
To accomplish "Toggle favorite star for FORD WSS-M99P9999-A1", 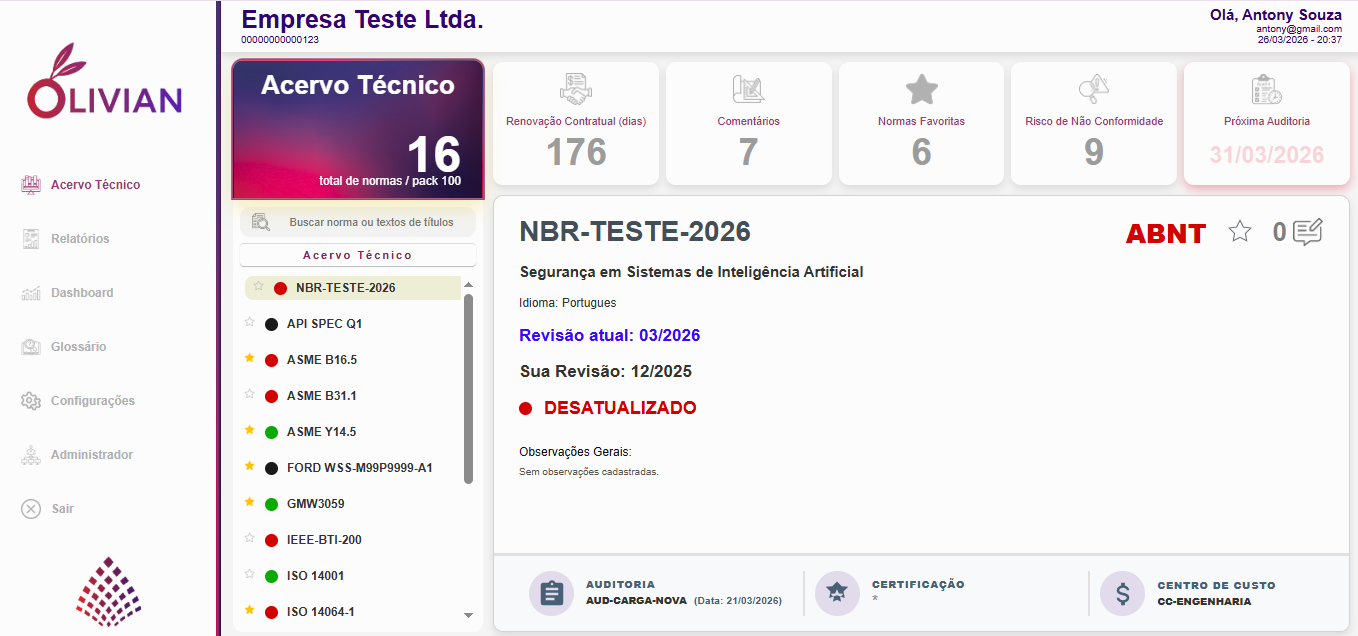I will coord(249,467).
